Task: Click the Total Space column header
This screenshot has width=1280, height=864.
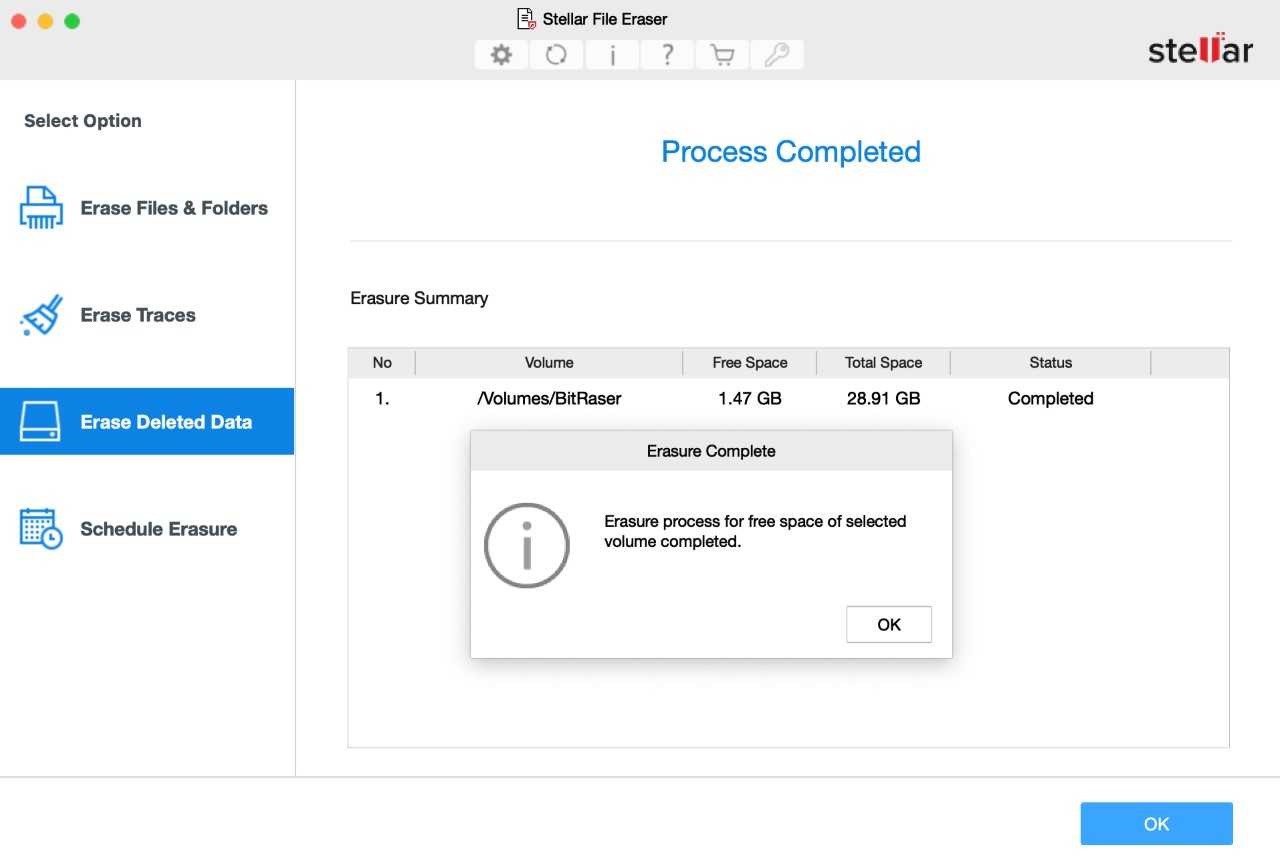Action: click(x=884, y=363)
